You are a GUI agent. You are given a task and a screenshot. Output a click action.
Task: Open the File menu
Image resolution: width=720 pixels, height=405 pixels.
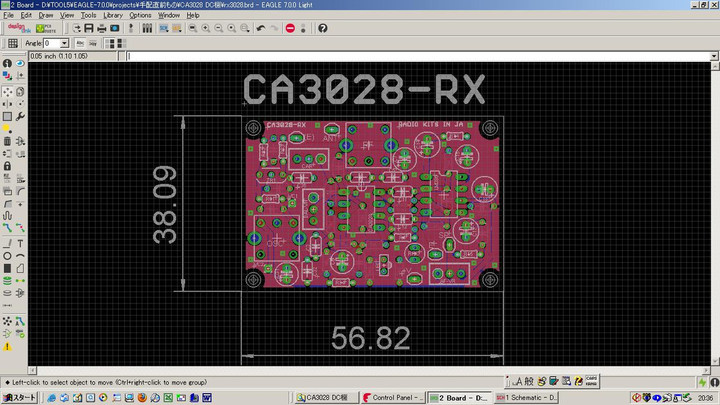pyautogui.click(x=9, y=16)
